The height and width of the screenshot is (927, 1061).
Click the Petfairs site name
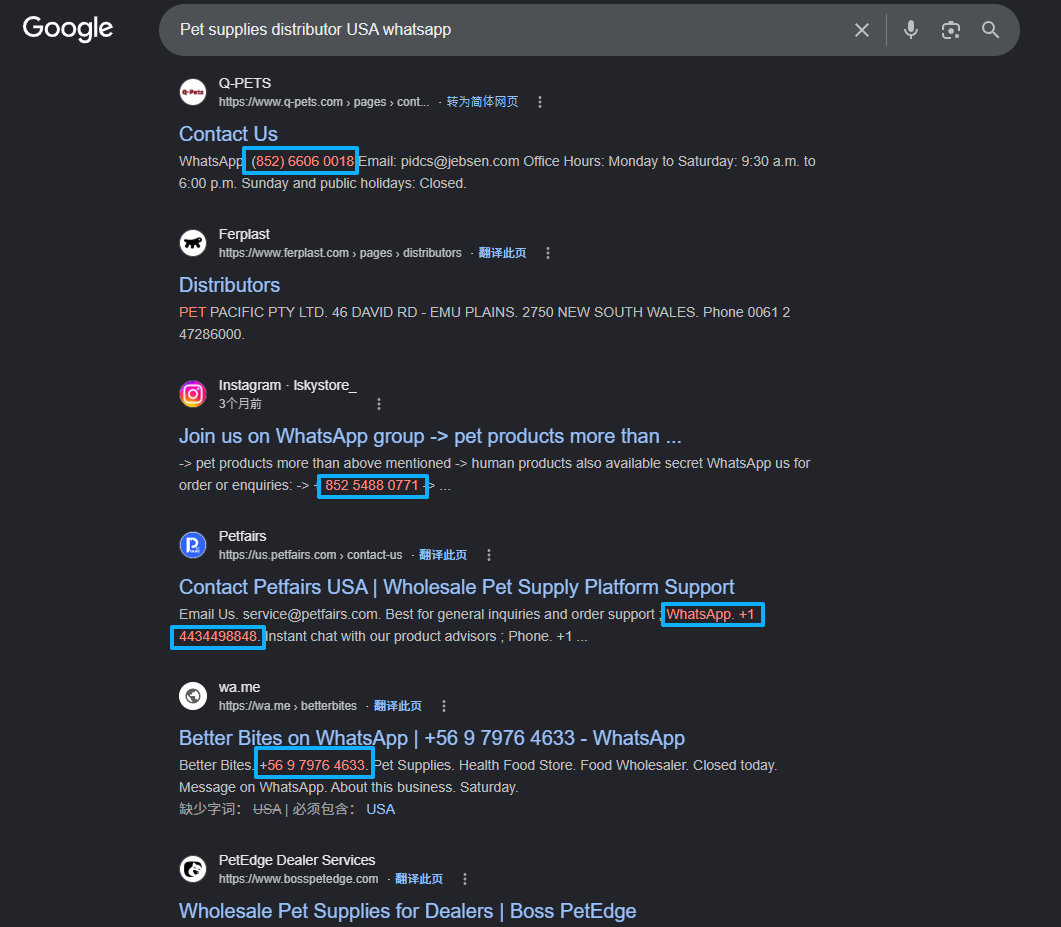coord(242,536)
